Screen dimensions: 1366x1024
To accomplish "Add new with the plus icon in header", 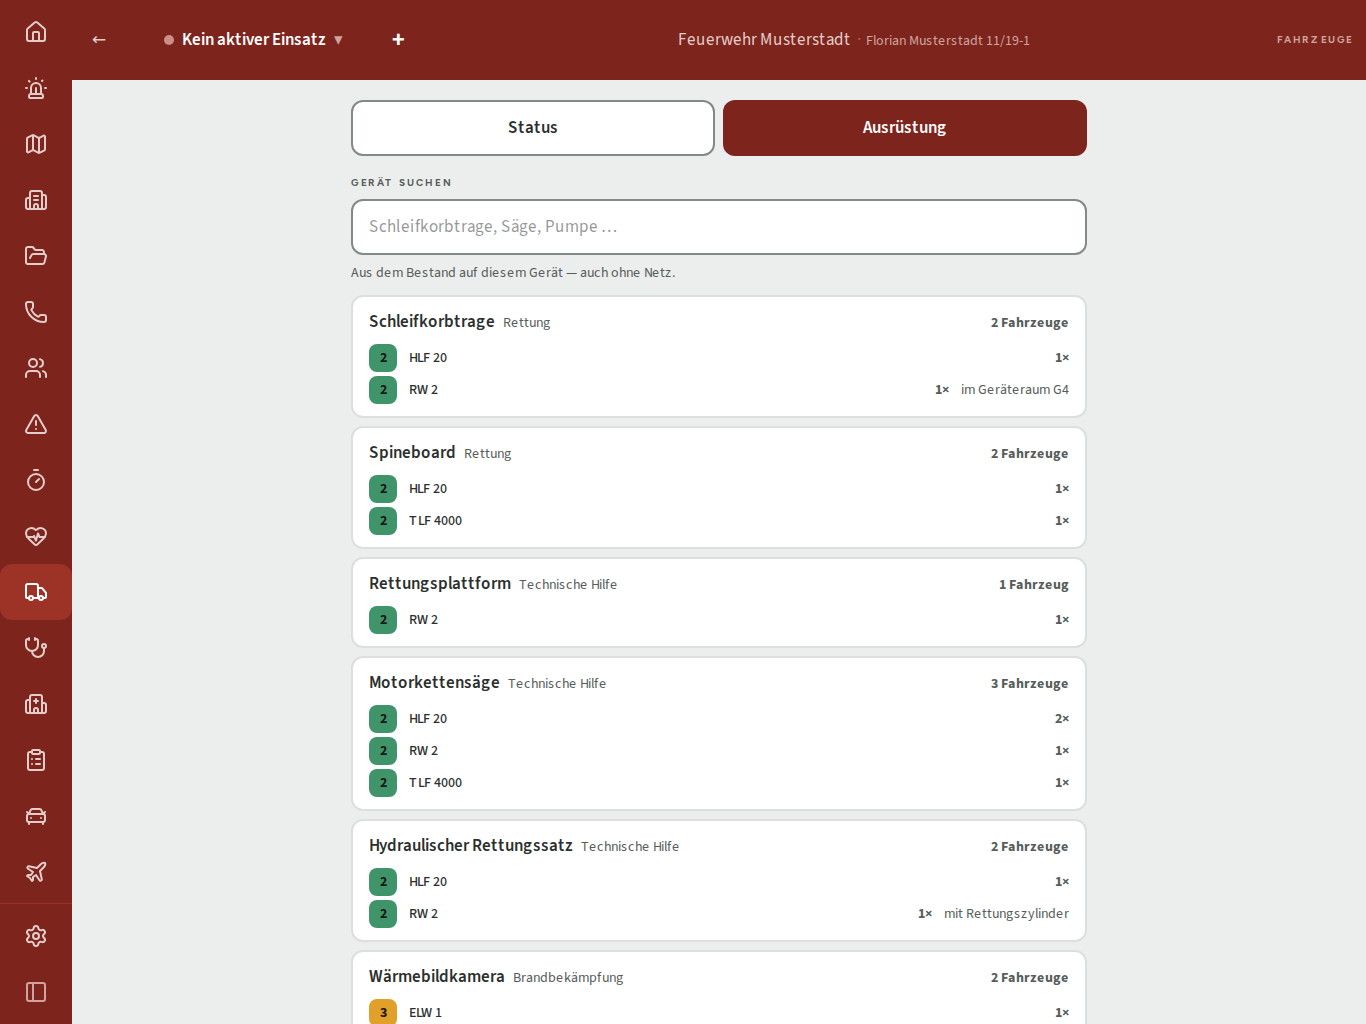I will click(398, 39).
